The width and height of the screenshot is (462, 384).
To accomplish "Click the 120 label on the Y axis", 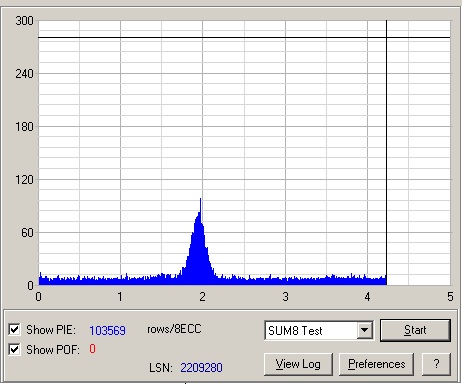I will pyautogui.click(x=24, y=180).
